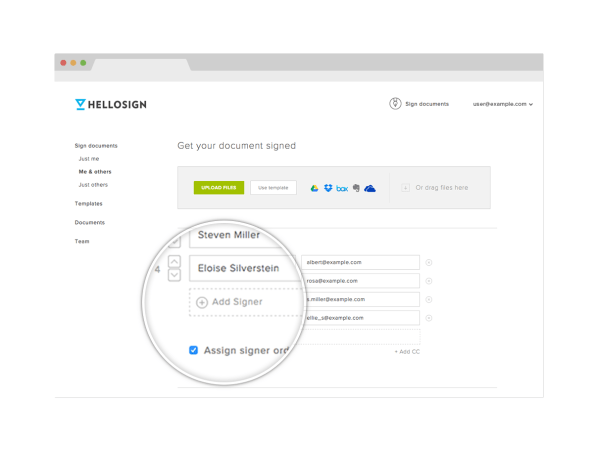Click the HelloSign logo
596x450 pixels.
pos(111,105)
